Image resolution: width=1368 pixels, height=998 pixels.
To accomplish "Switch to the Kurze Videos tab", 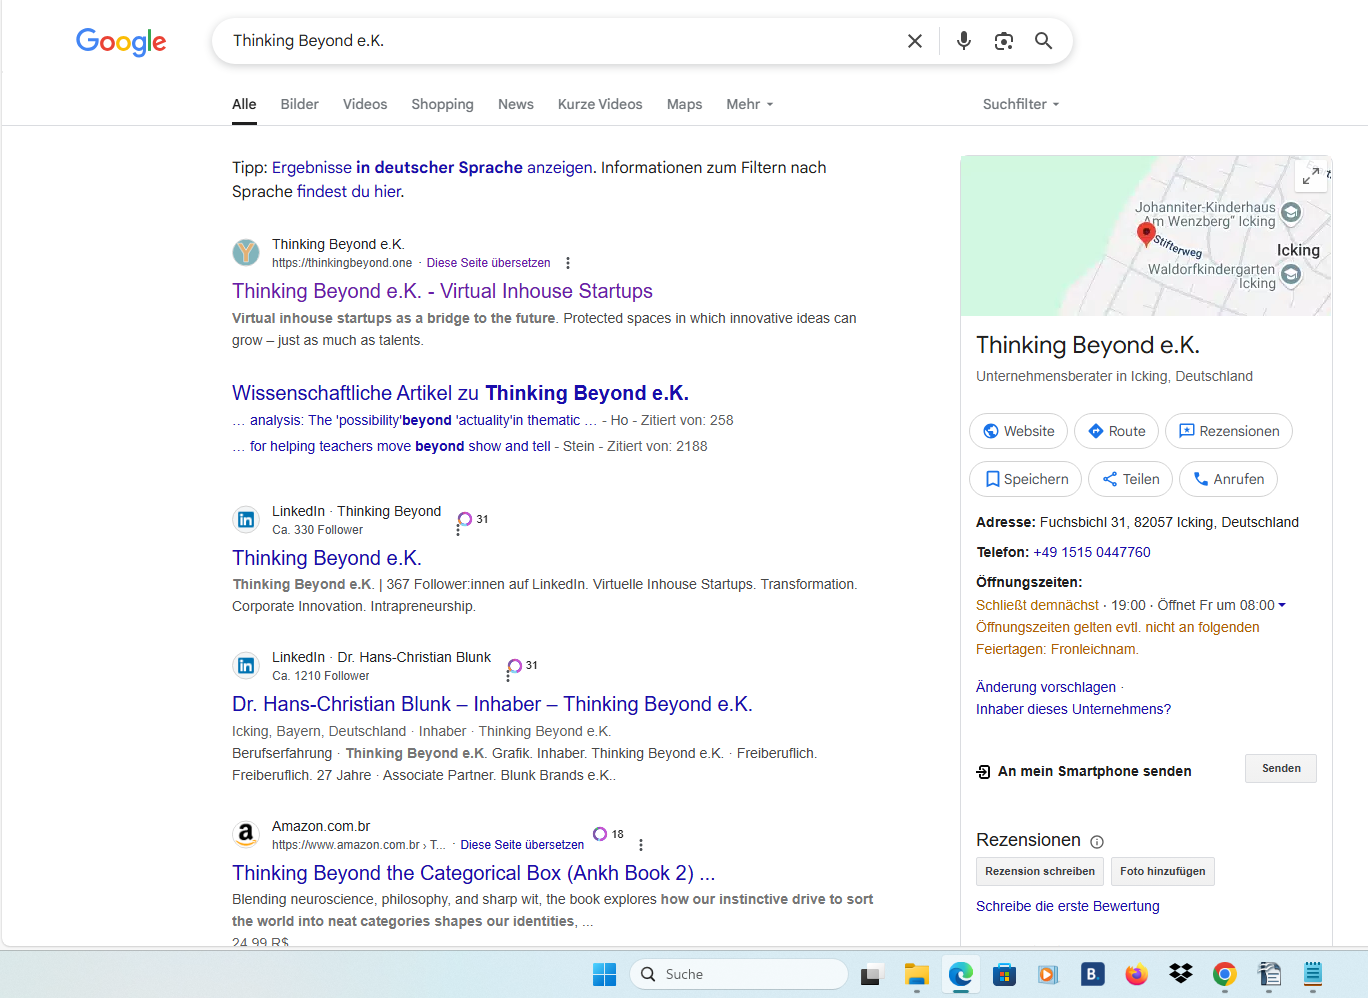I will 600,104.
